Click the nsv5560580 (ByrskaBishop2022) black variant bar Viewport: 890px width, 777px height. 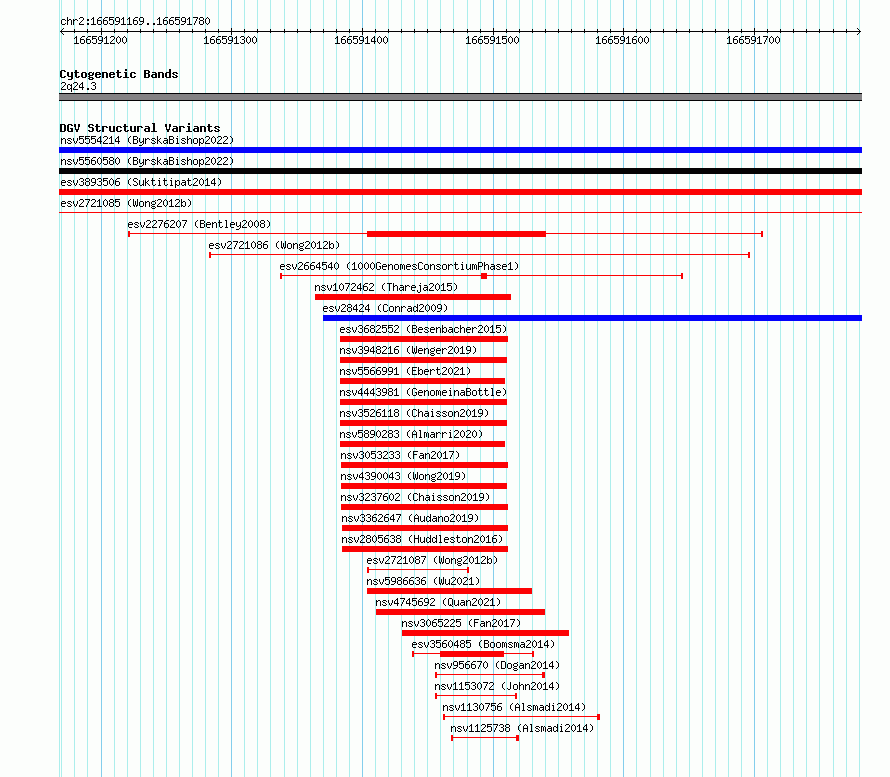pyautogui.click(x=460, y=171)
